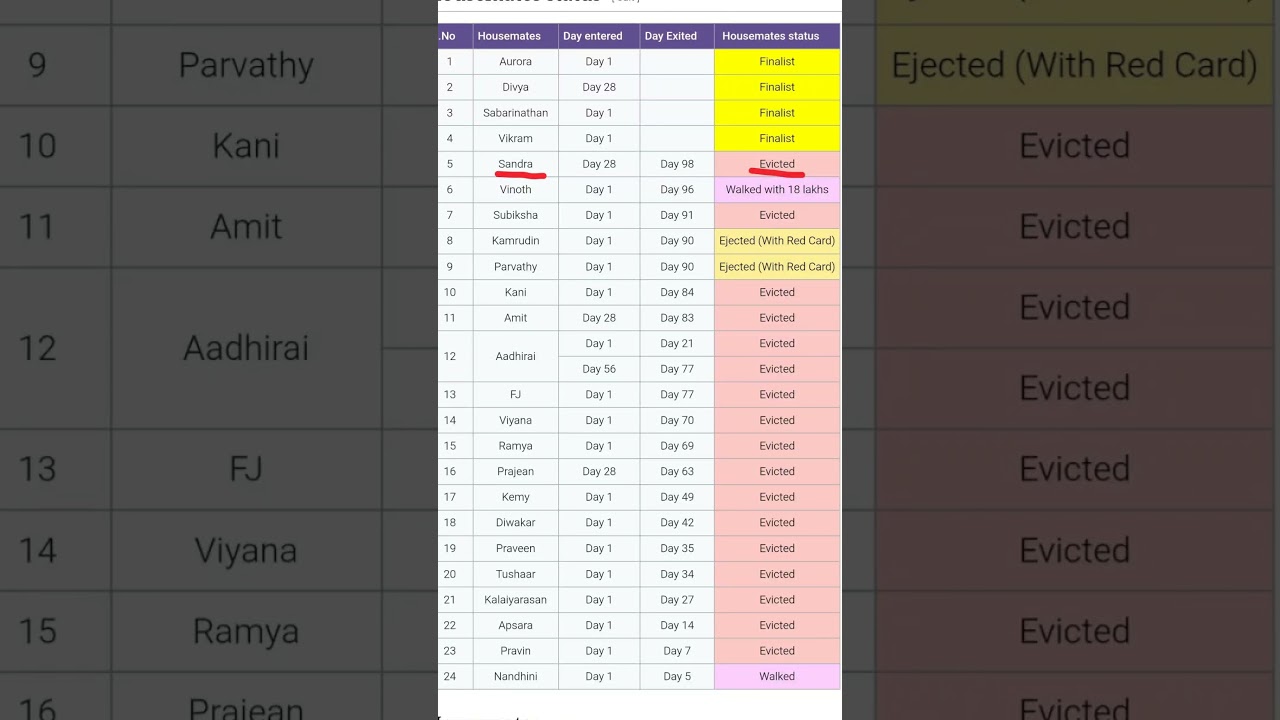
Task: Select the "Day 98" exit cell
Action: click(x=676, y=164)
